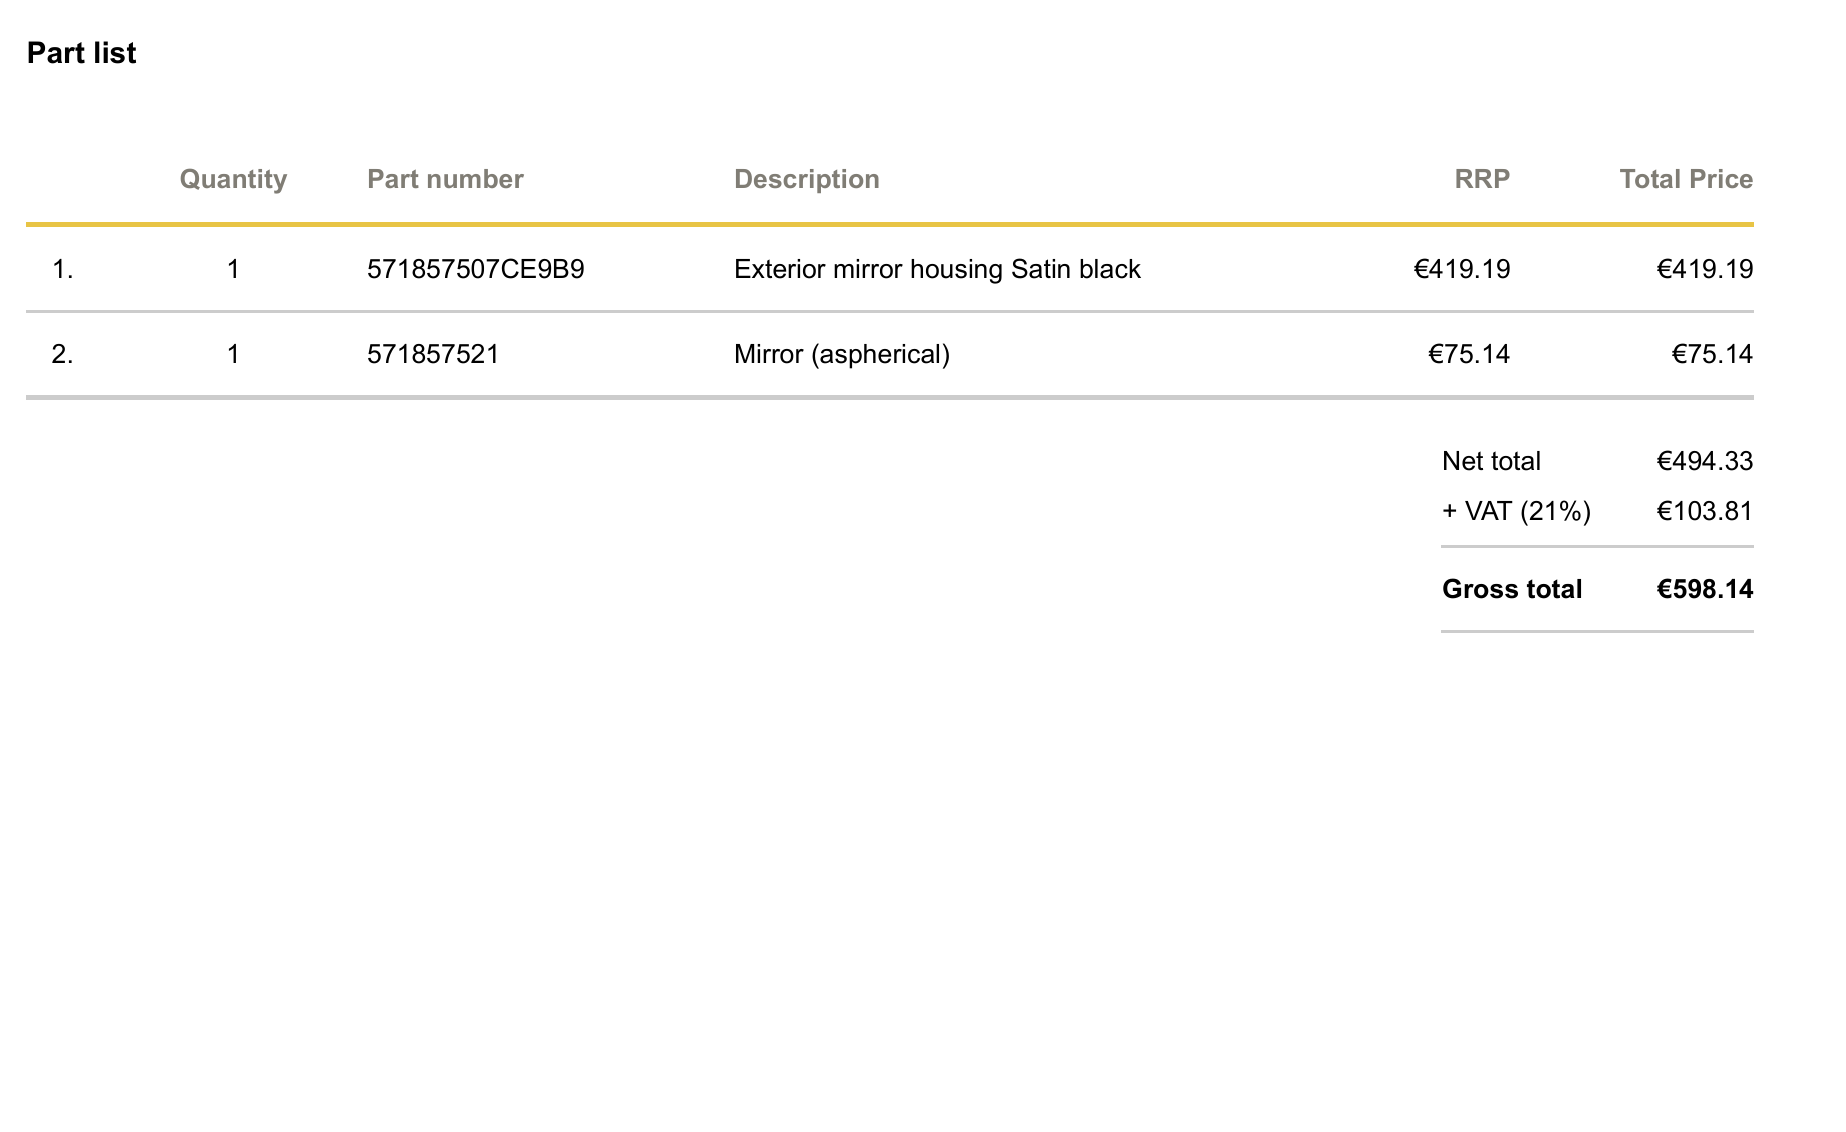Screen dimensions: 1846x1132
Task: Select row number "1." in the list
Action: 63,269
